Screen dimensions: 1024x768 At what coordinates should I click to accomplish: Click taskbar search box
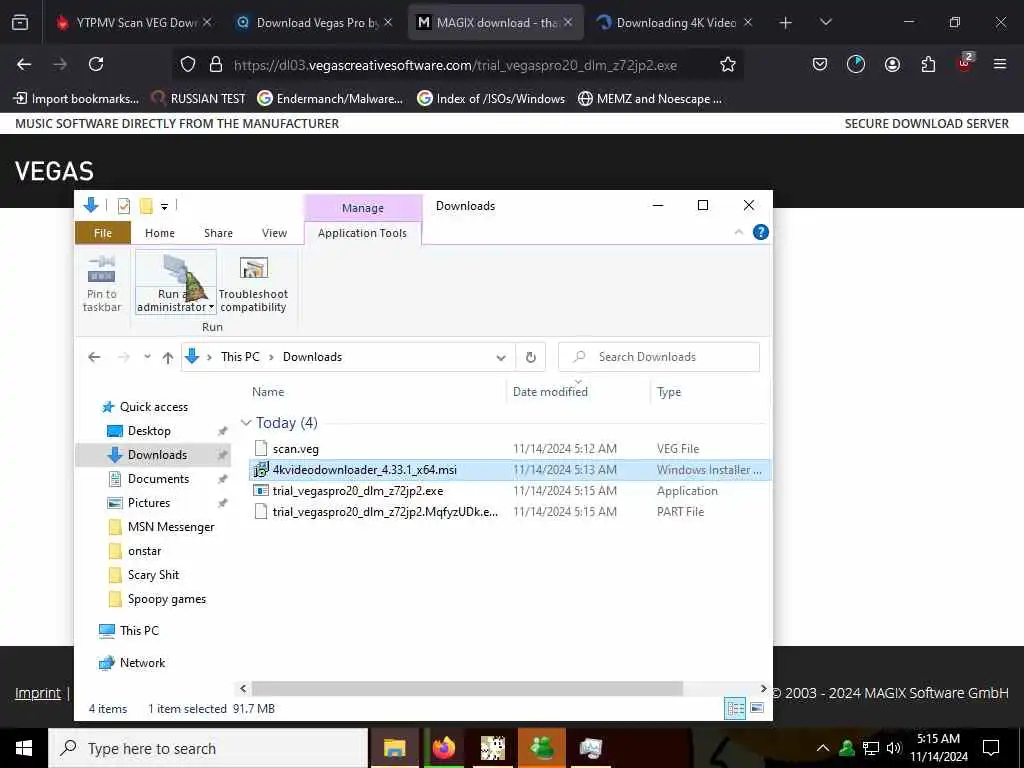208,748
